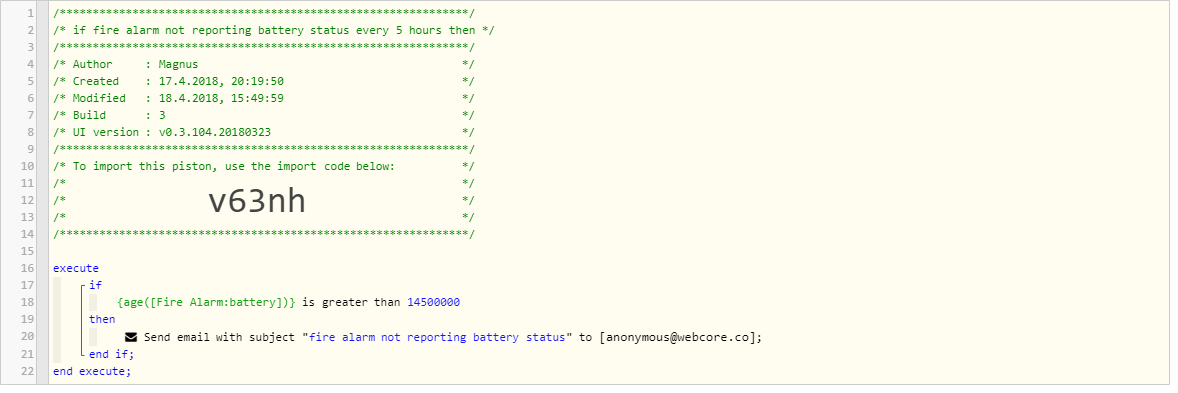The image size is (1178, 393).
Task: Click the piston title comment on line 2
Action: pos(273,30)
